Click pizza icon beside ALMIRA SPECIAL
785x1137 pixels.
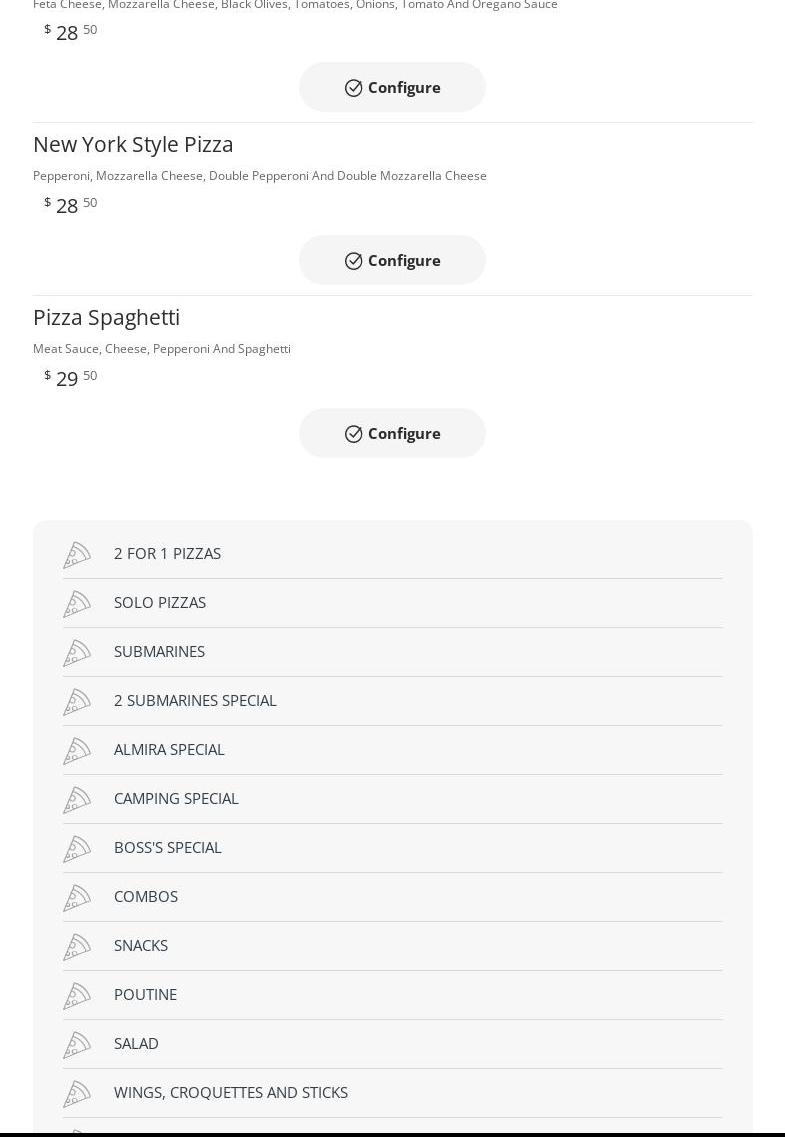77,751
